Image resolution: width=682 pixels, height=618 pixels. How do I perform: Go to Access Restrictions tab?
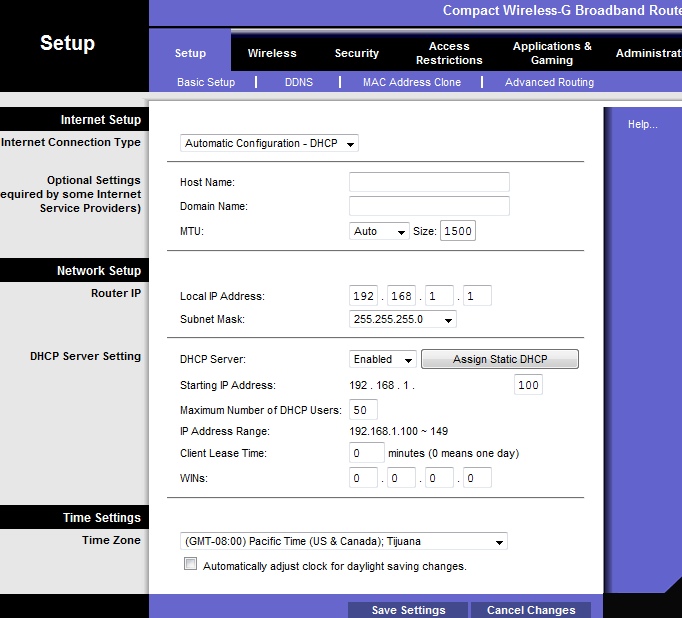coord(449,53)
